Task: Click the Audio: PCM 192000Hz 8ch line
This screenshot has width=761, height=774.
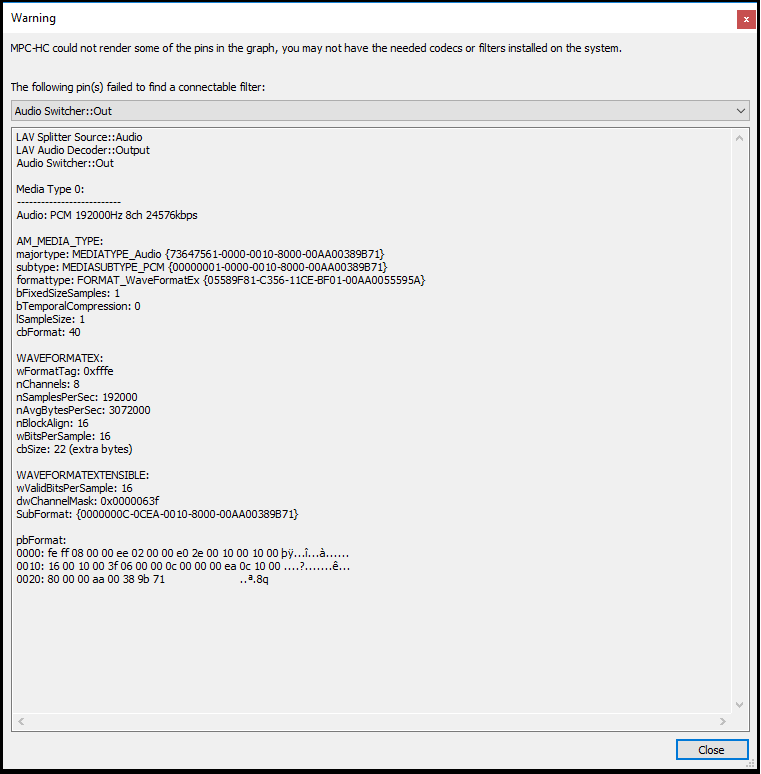Action: pyautogui.click(x=107, y=215)
